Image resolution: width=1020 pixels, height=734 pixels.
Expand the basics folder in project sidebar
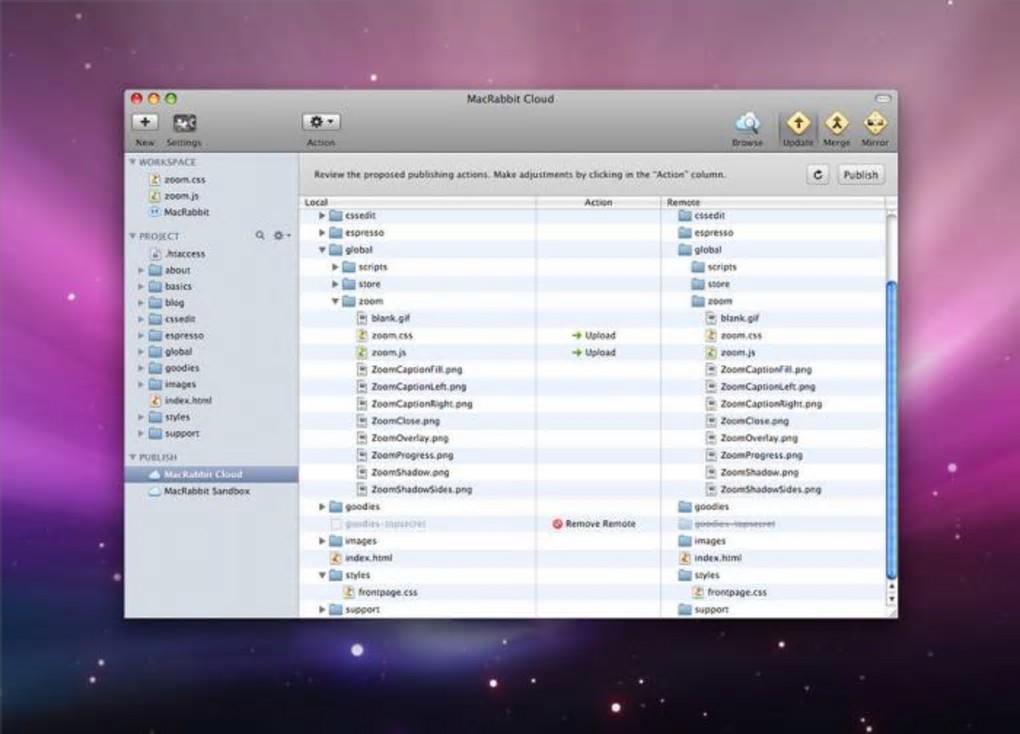coord(141,286)
